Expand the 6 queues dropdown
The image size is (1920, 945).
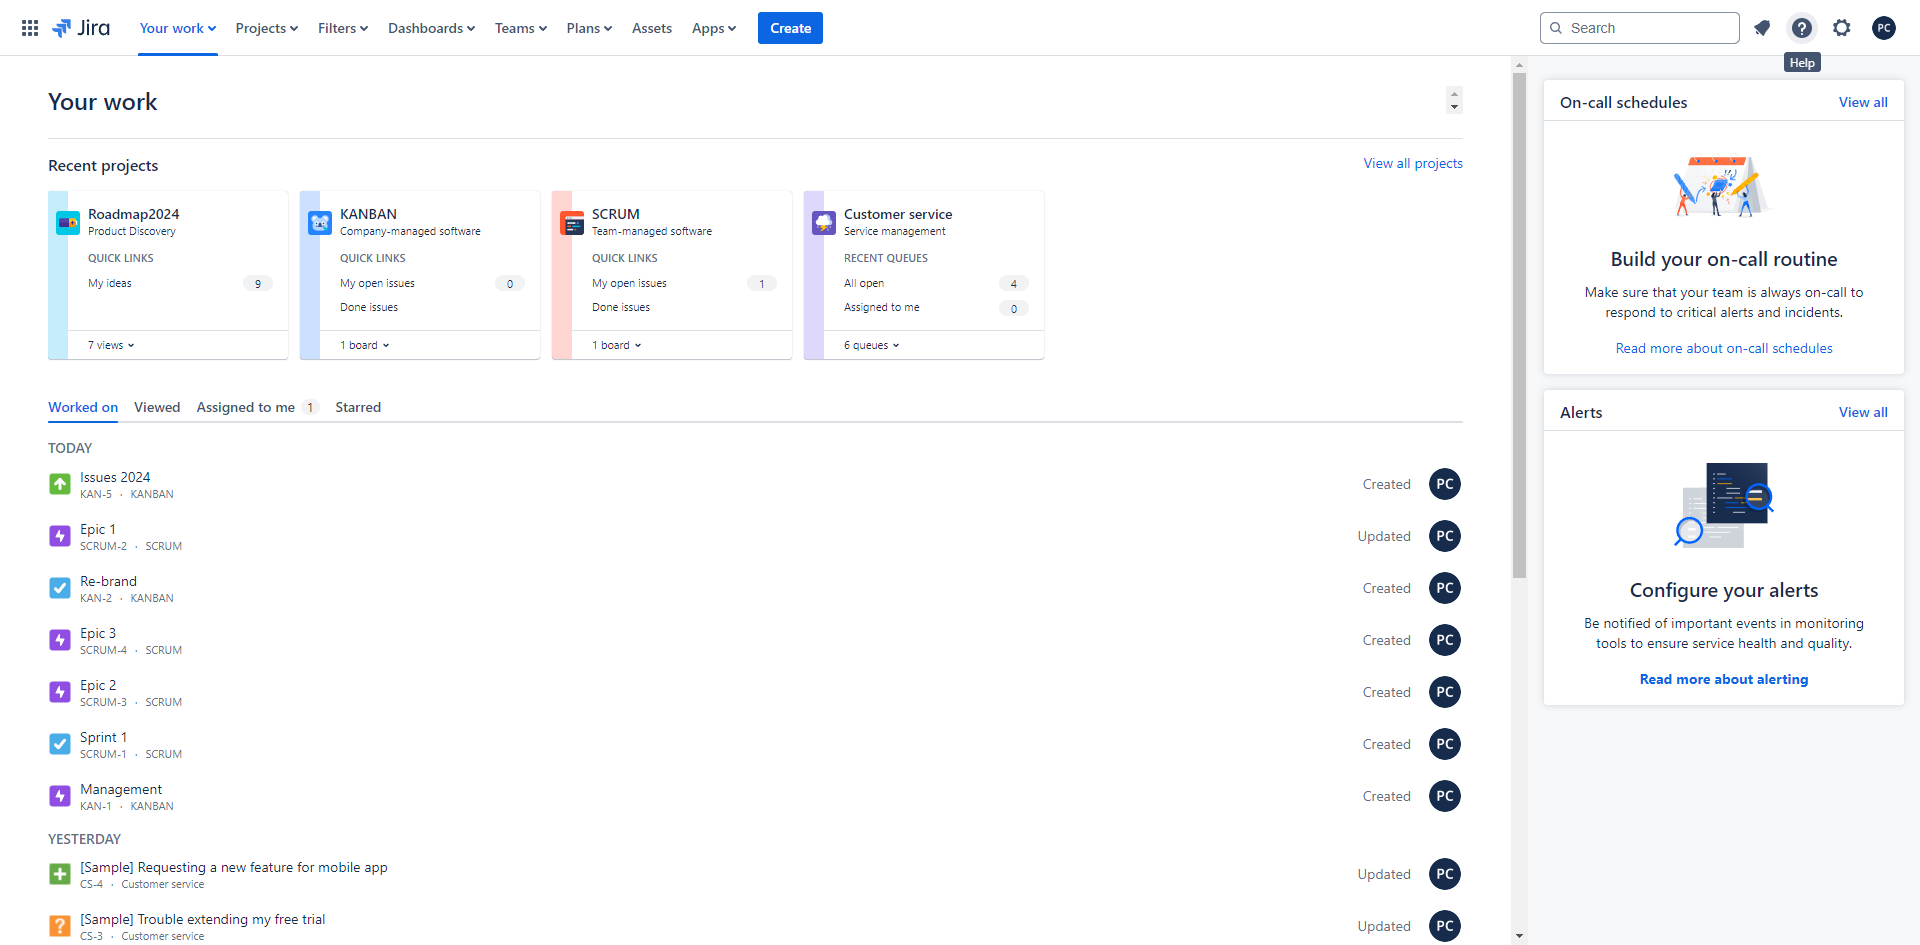[x=871, y=345]
